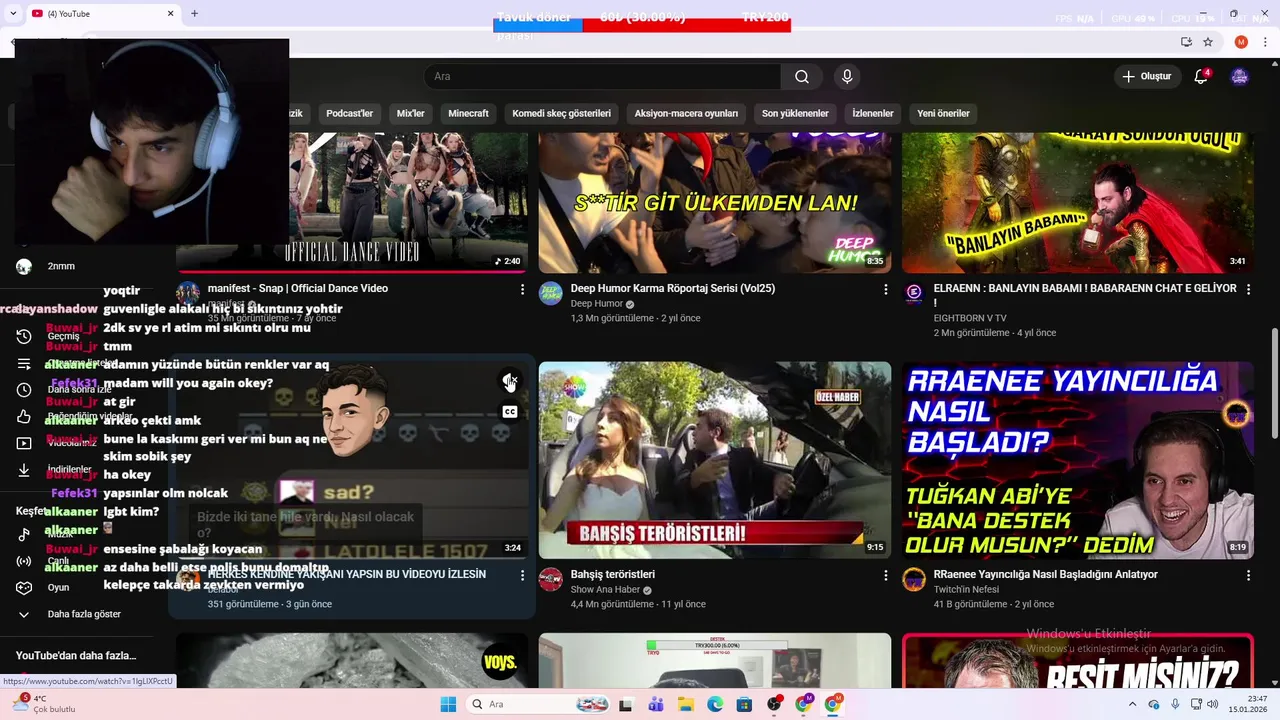Open options menu for Bahşiş teröristleri video
The width and height of the screenshot is (1280, 720).
click(x=885, y=575)
